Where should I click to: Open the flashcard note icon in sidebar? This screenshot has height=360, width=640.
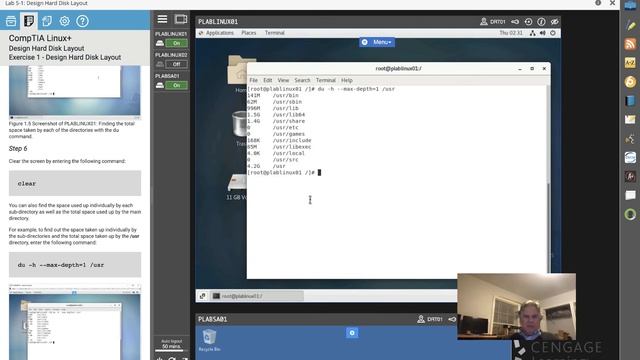pyautogui.click(x=630, y=120)
